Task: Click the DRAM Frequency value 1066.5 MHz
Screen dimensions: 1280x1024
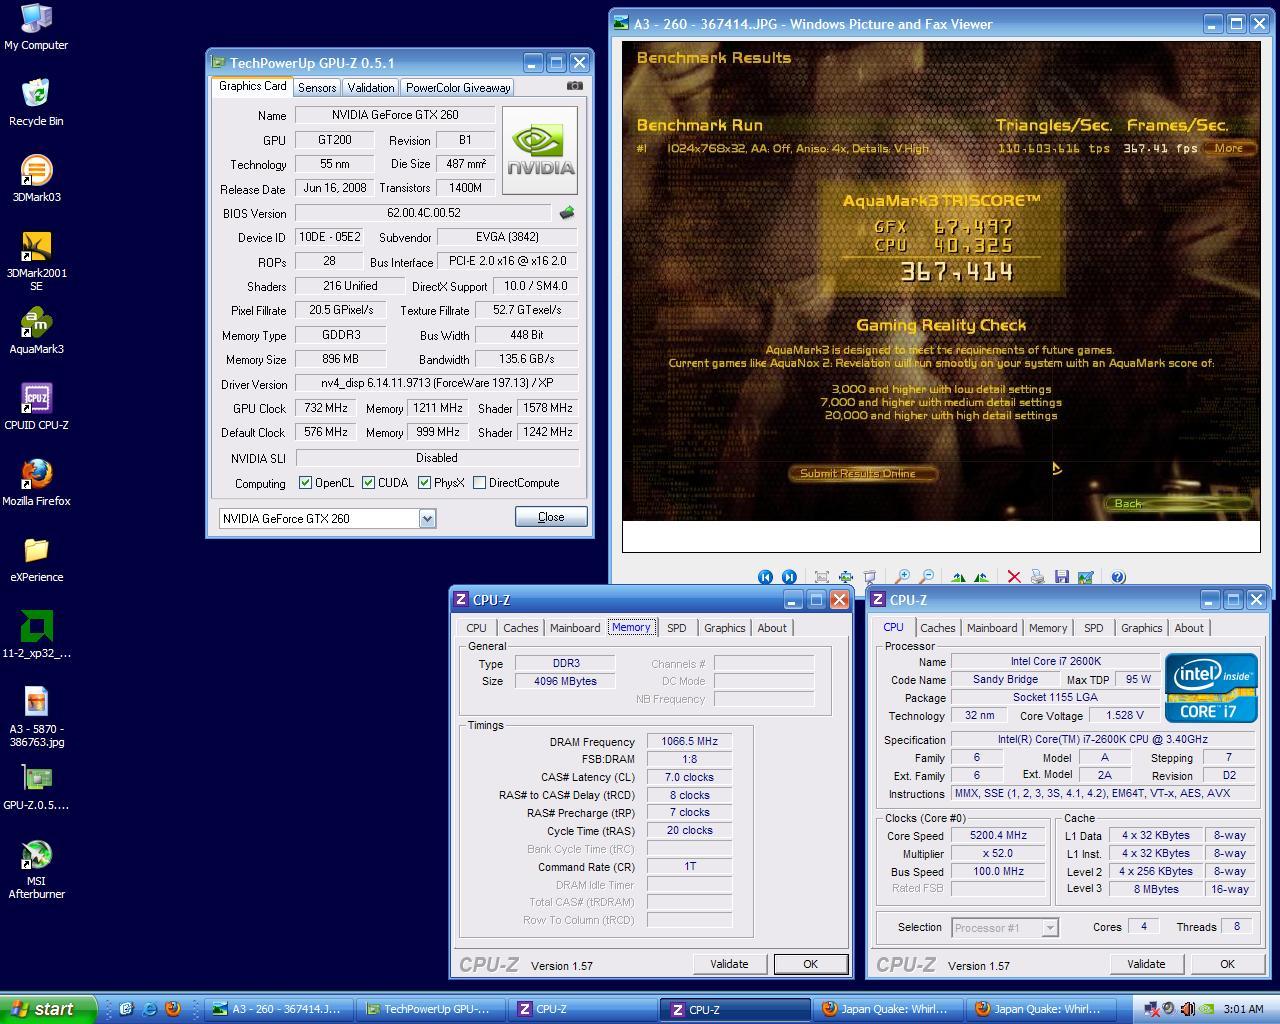Action: (689, 742)
